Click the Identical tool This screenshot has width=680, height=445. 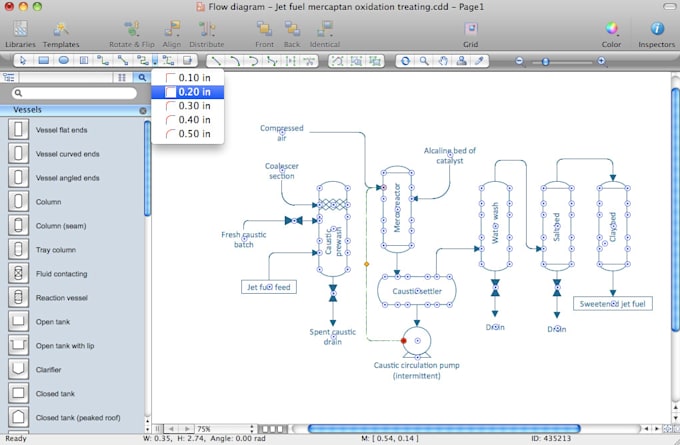tap(324, 34)
